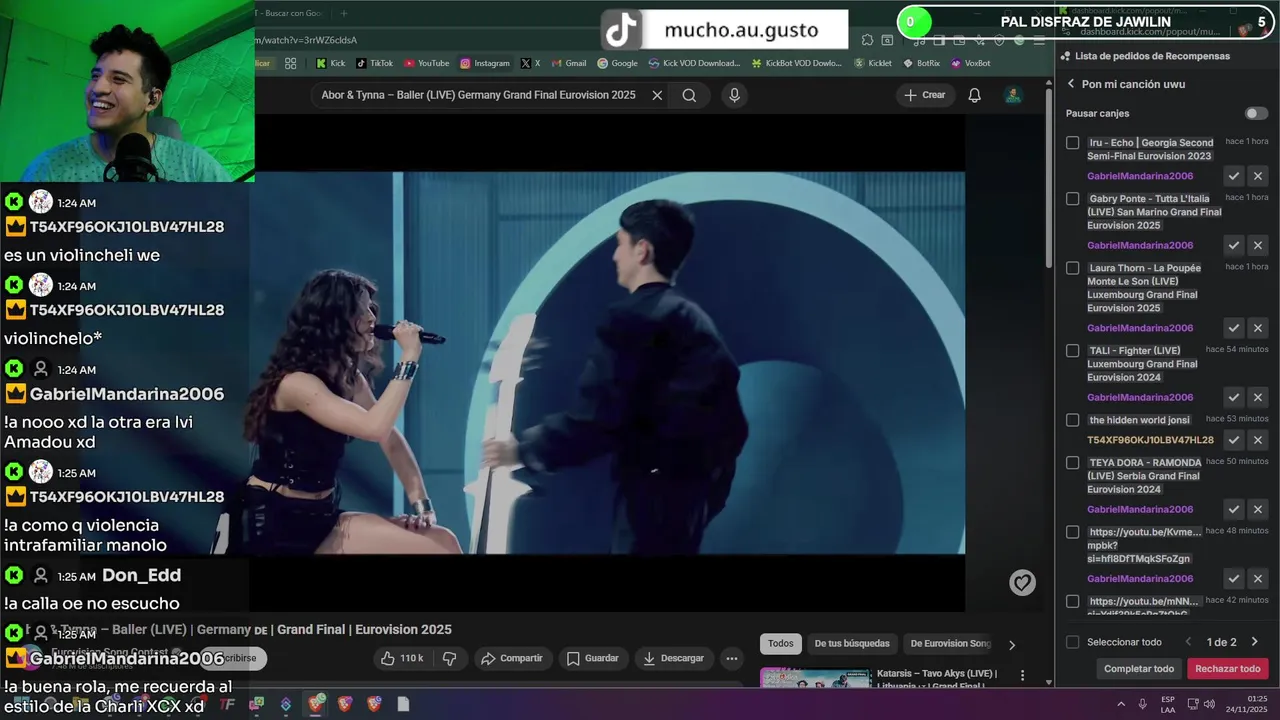The height and width of the screenshot is (720, 1280).
Task: Click Completar todo button
Action: click(1139, 669)
